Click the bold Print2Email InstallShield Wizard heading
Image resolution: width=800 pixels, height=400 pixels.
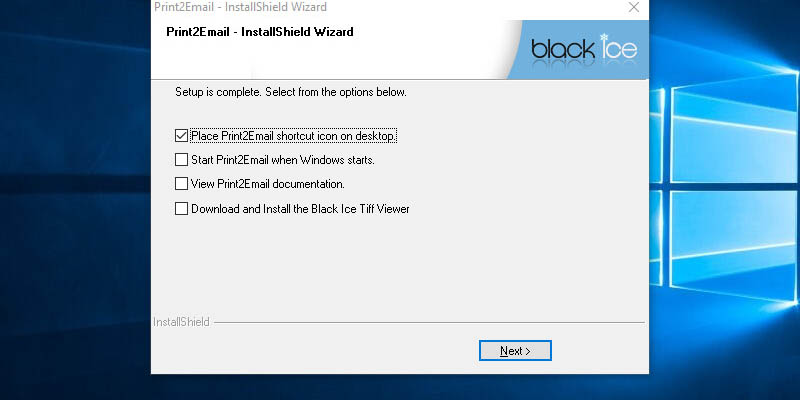[259, 32]
